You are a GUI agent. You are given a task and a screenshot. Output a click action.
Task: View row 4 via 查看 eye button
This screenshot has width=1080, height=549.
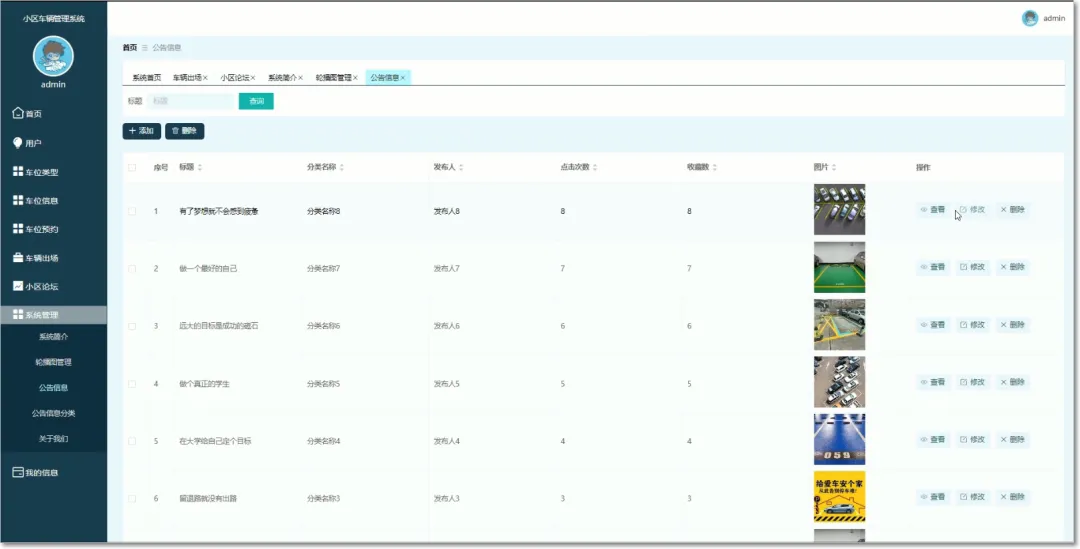(x=933, y=382)
